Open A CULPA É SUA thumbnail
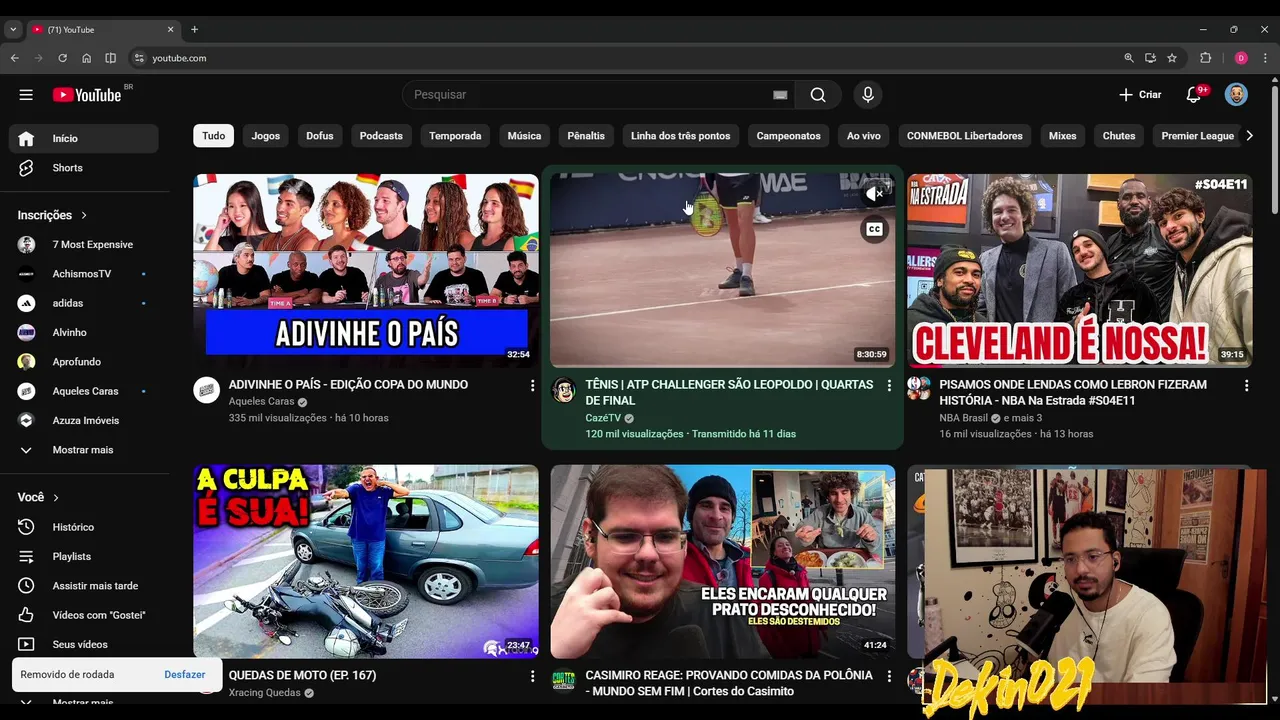1280x720 pixels. (x=366, y=562)
